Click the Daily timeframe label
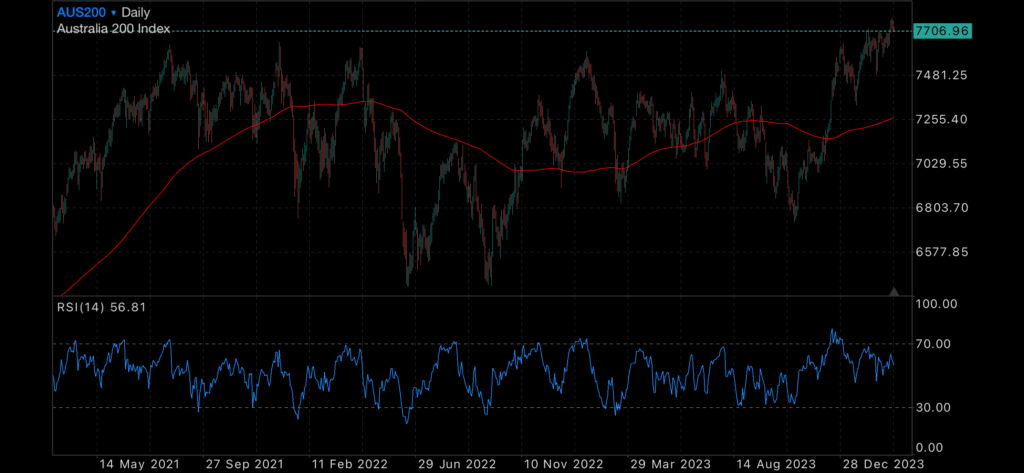1024x473 pixels. pos(136,12)
